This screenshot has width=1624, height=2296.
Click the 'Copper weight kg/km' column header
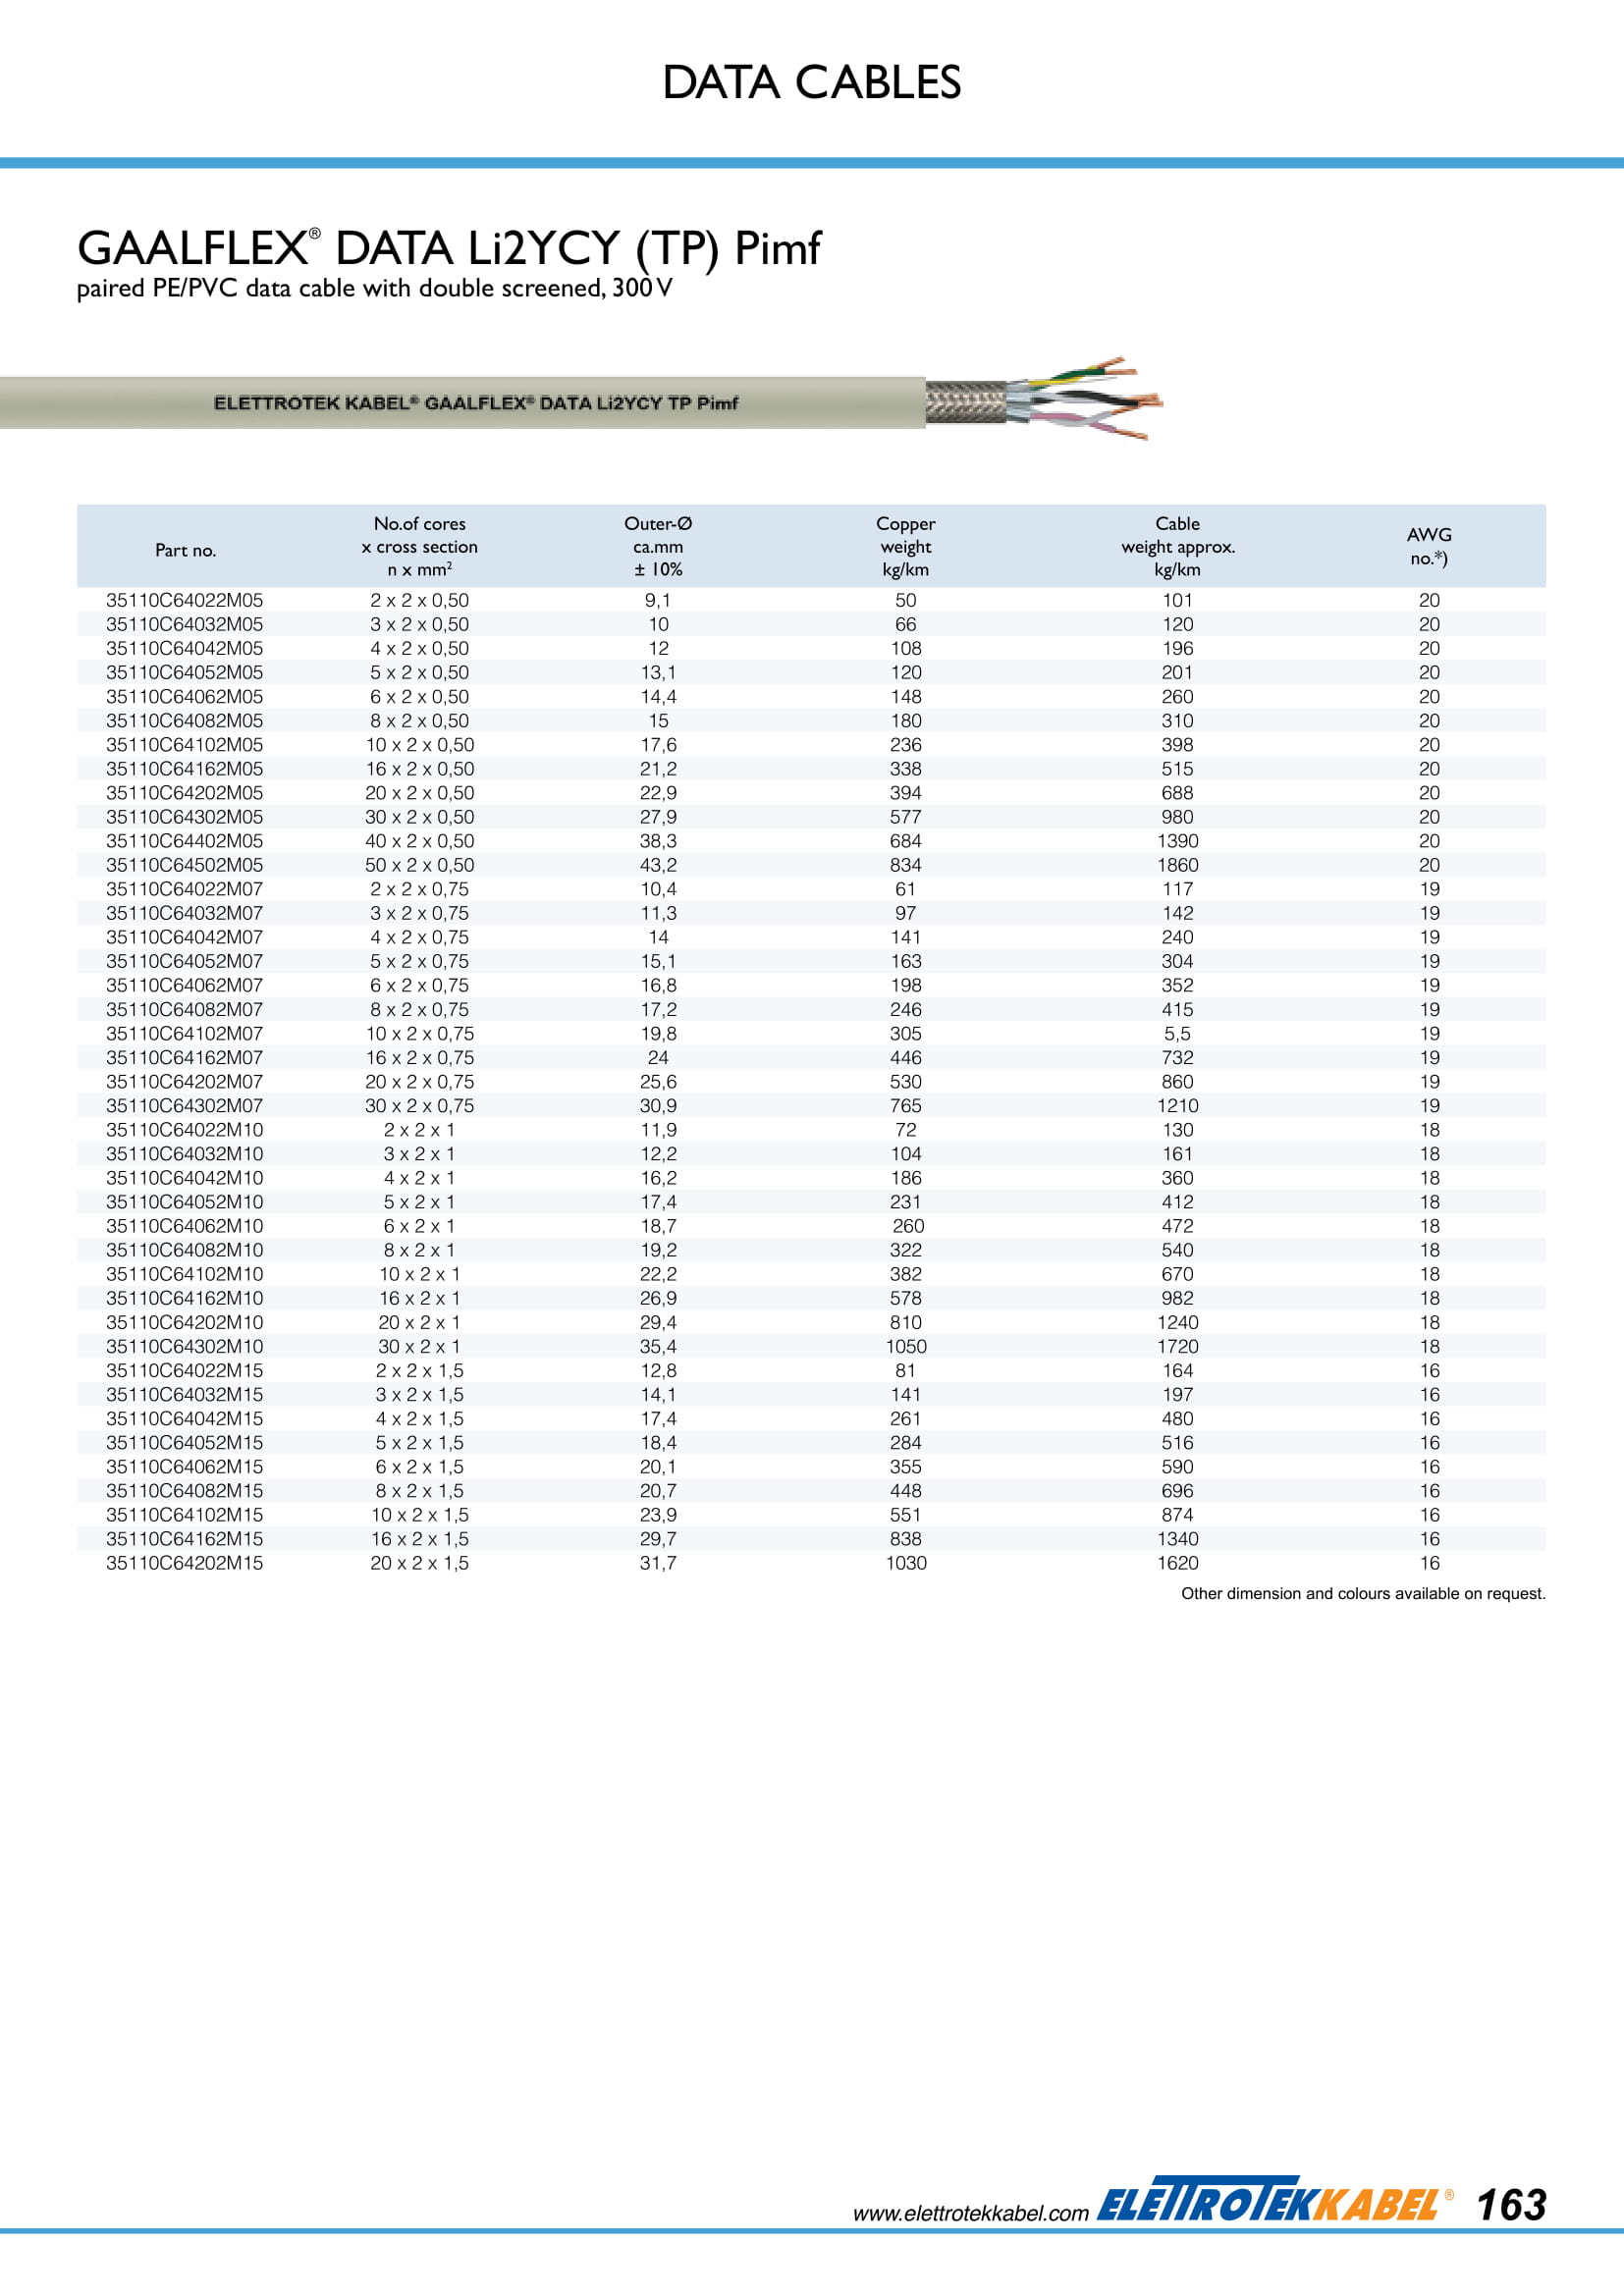(906, 546)
